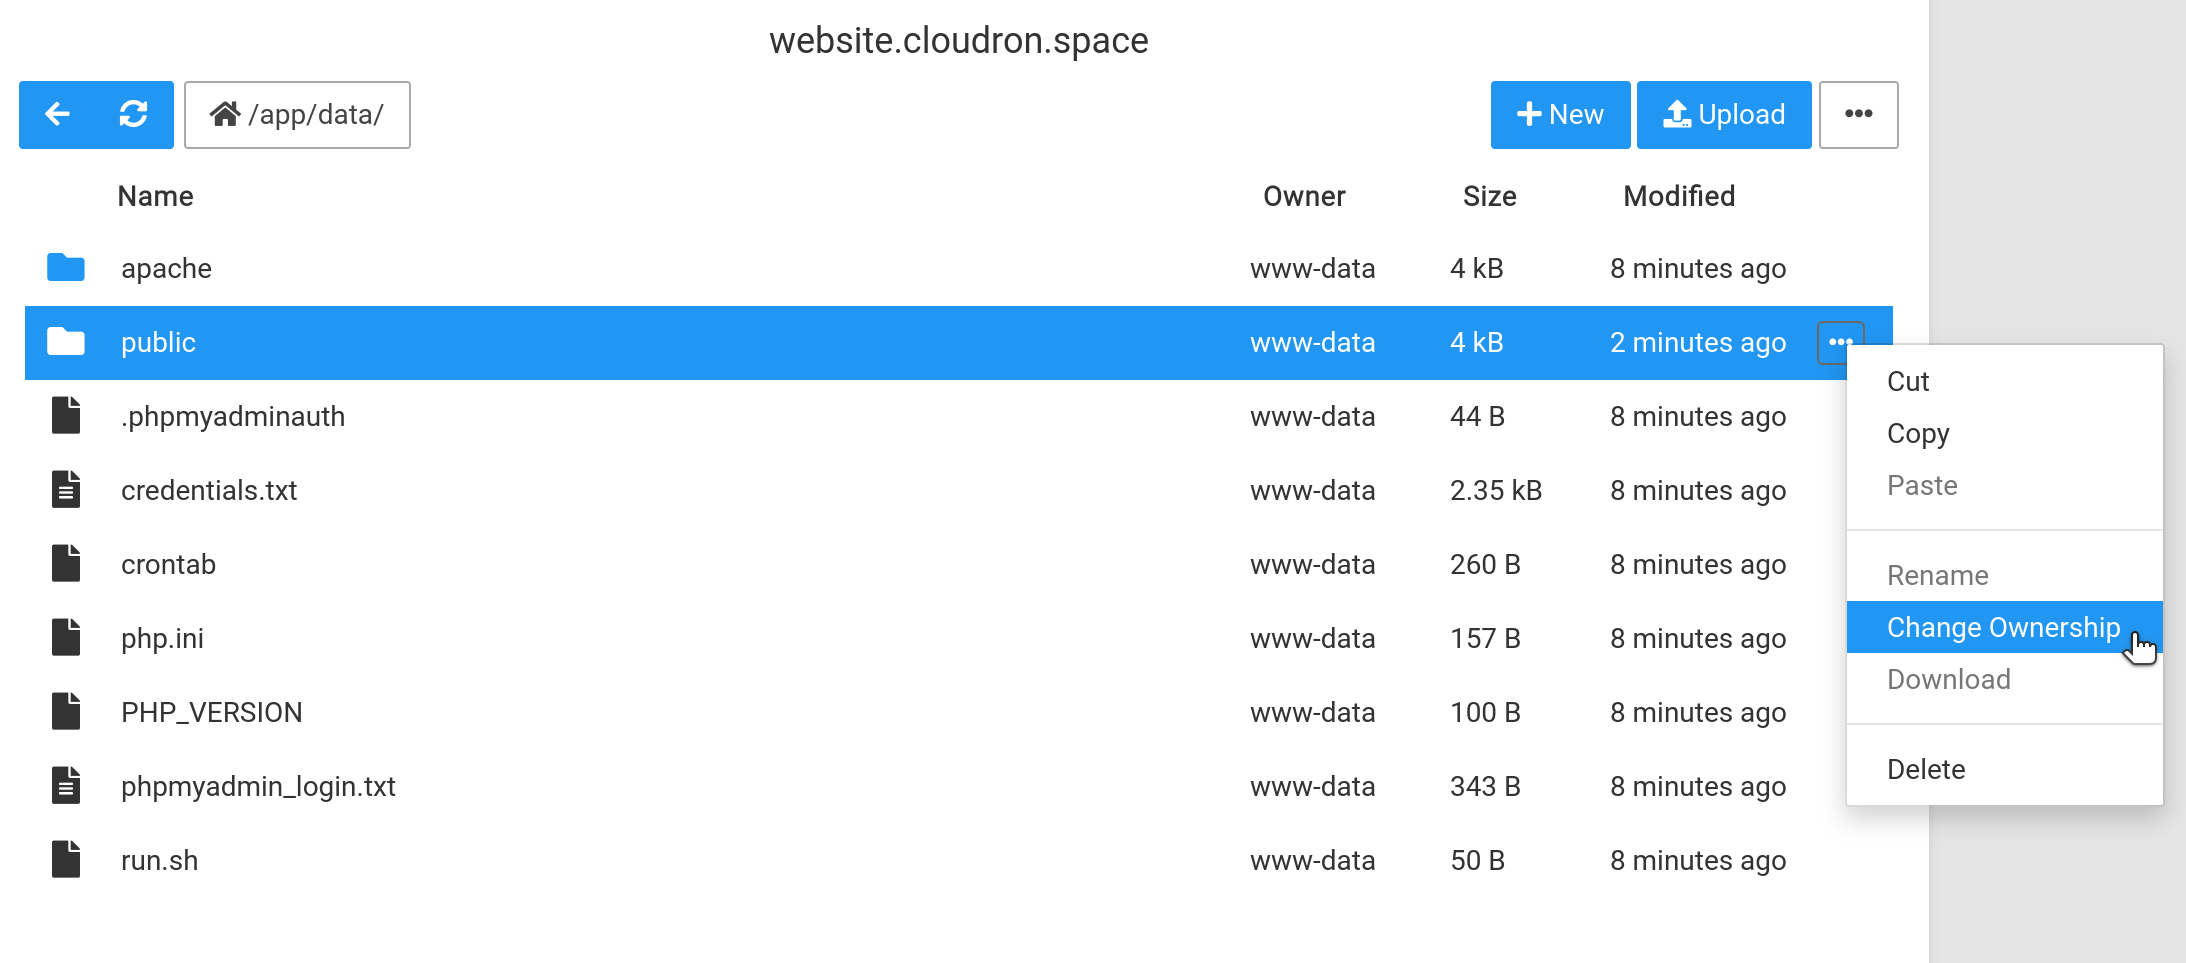Click the back arrow icon
This screenshot has height=963, width=2186.
tap(58, 115)
